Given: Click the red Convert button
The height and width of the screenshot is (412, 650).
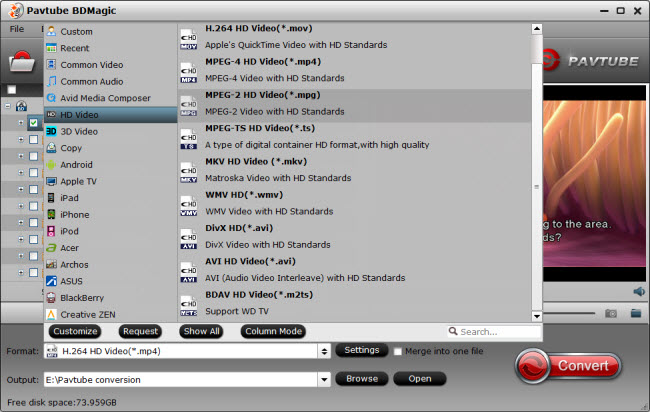Looking at the screenshot, I should coord(569,366).
